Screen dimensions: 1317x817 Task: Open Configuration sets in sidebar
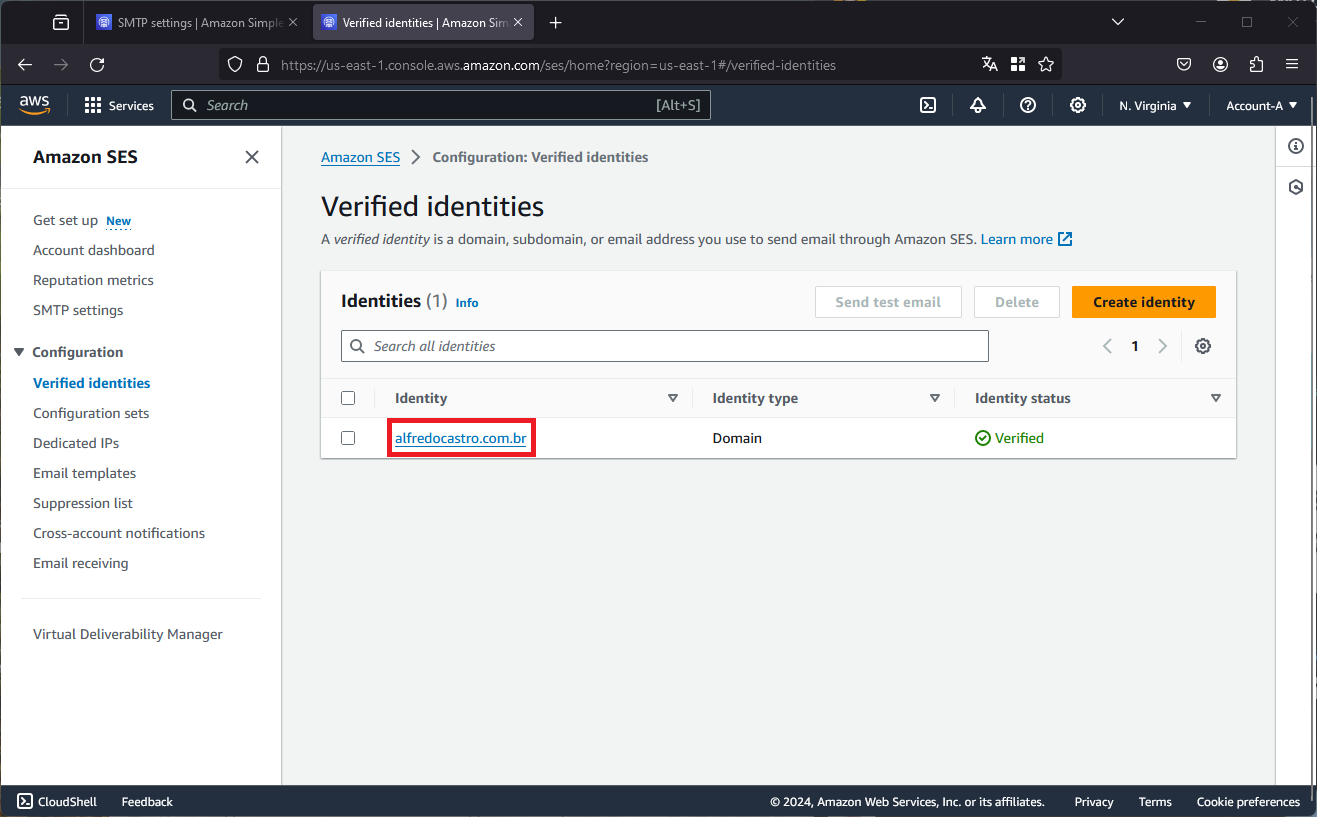(91, 413)
